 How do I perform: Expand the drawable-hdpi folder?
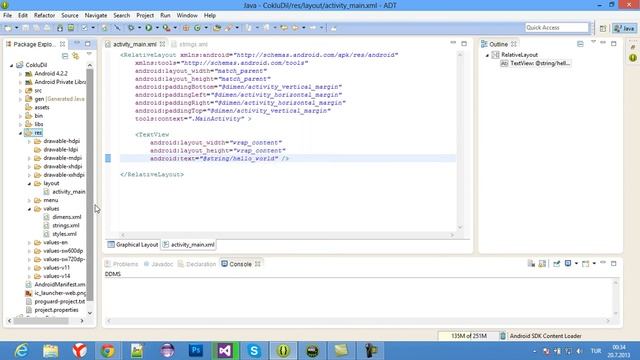point(29,142)
